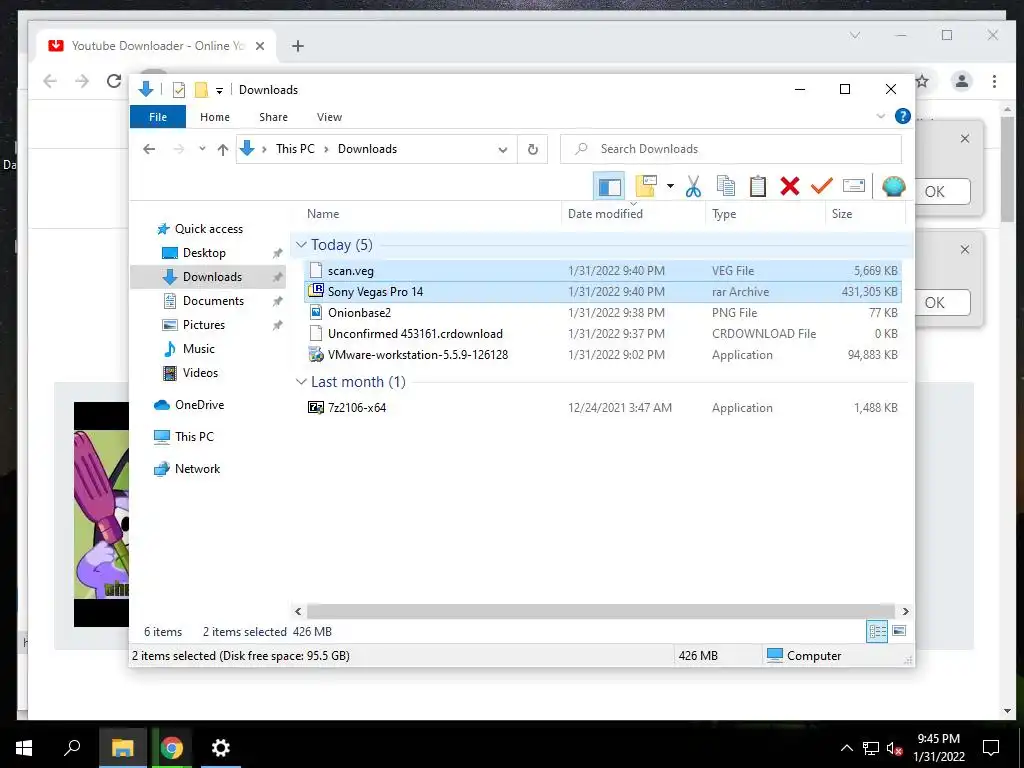Image resolution: width=1024 pixels, height=768 pixels.
Task: Select the scan.veg file
Action: 603,270
